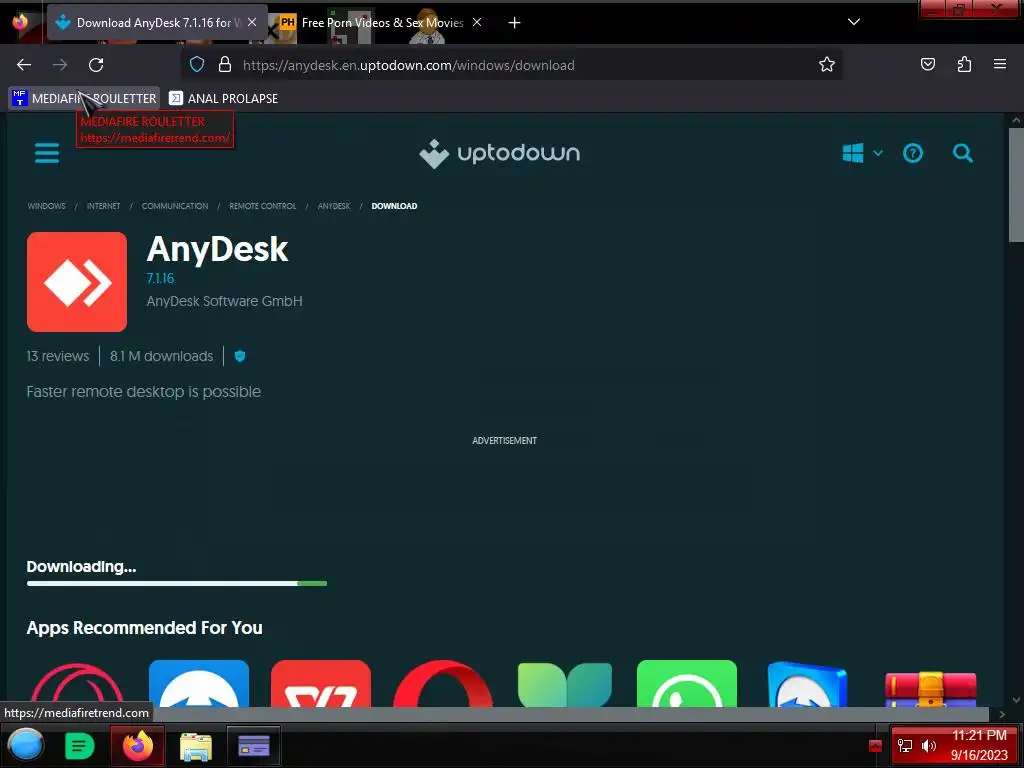The image size is (1024, 768).
Task: Open green notes app in taskbar
Action: [x=80, y=745]
